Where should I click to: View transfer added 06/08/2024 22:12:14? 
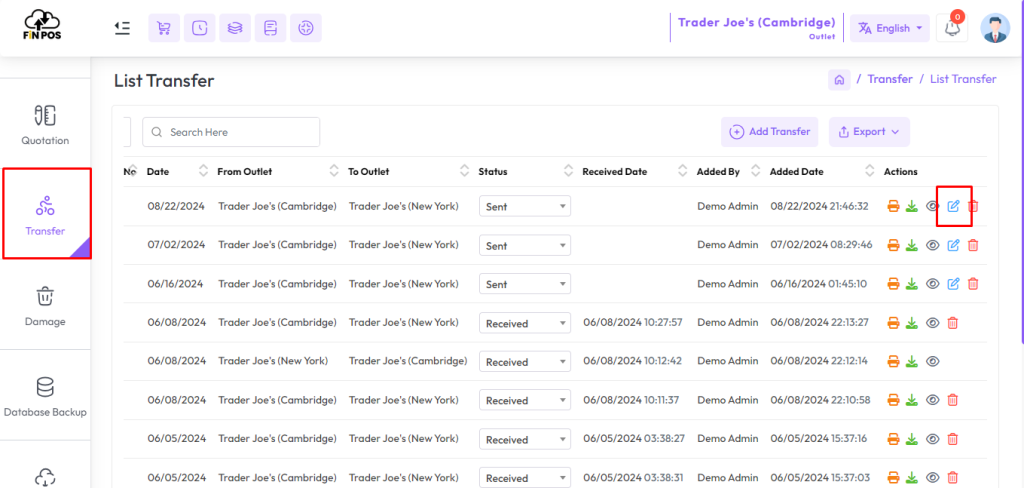933,361
